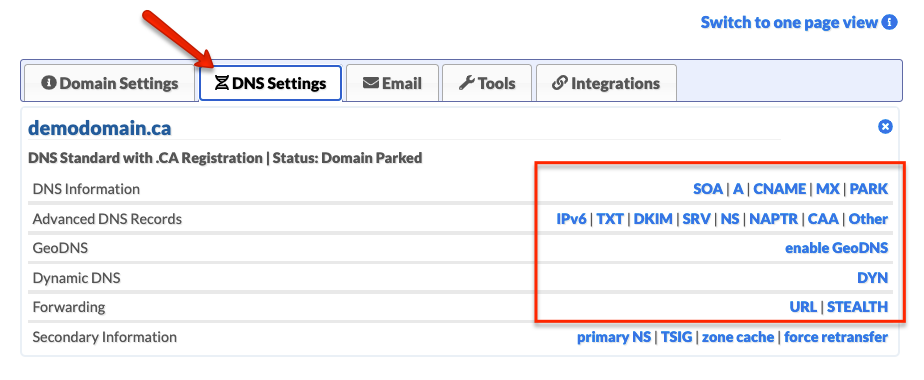924x380 pixels.
Task: Open the Domain Settings tab
Action: click(110, 83)
